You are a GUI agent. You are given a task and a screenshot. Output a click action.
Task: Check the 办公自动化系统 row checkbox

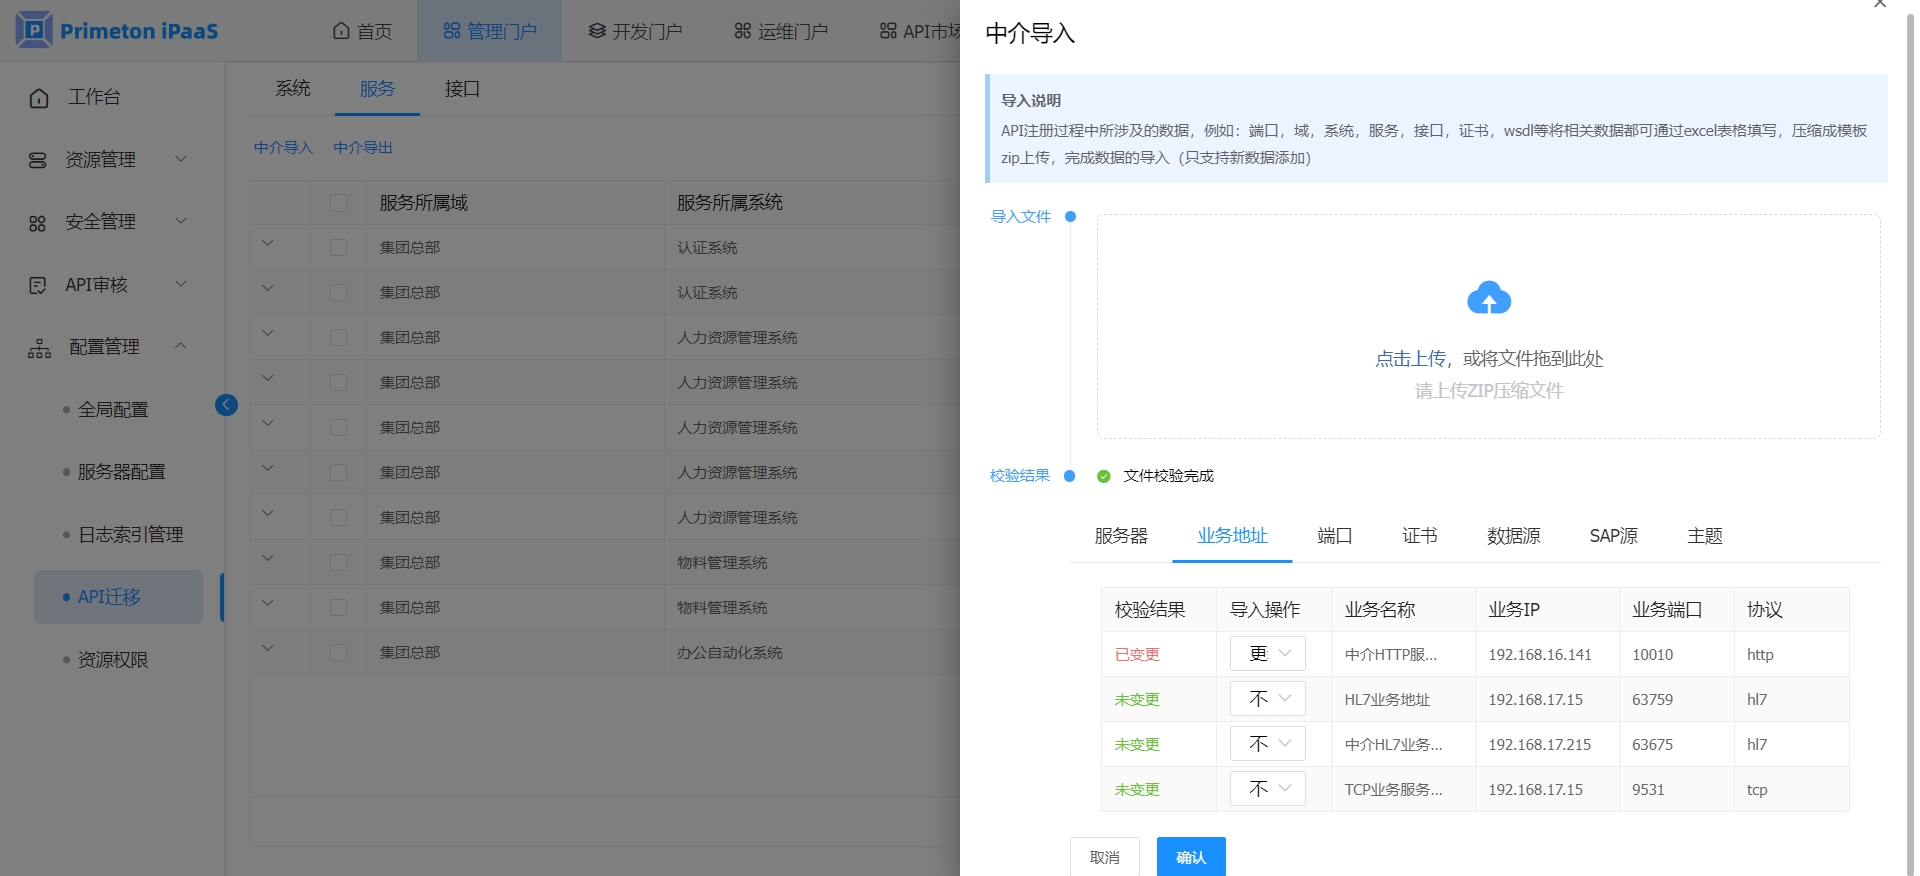tap(338, 653)
